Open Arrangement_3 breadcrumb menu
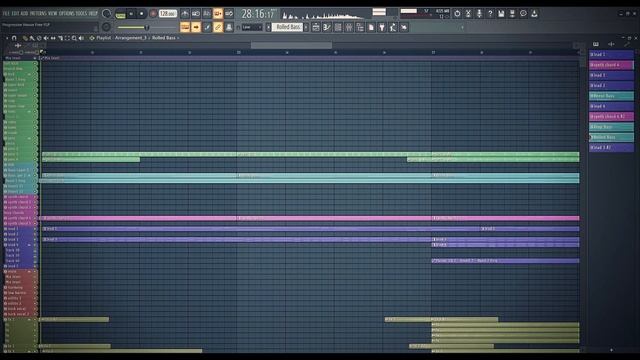Screen dimensions: 640x360 point(131,38)
